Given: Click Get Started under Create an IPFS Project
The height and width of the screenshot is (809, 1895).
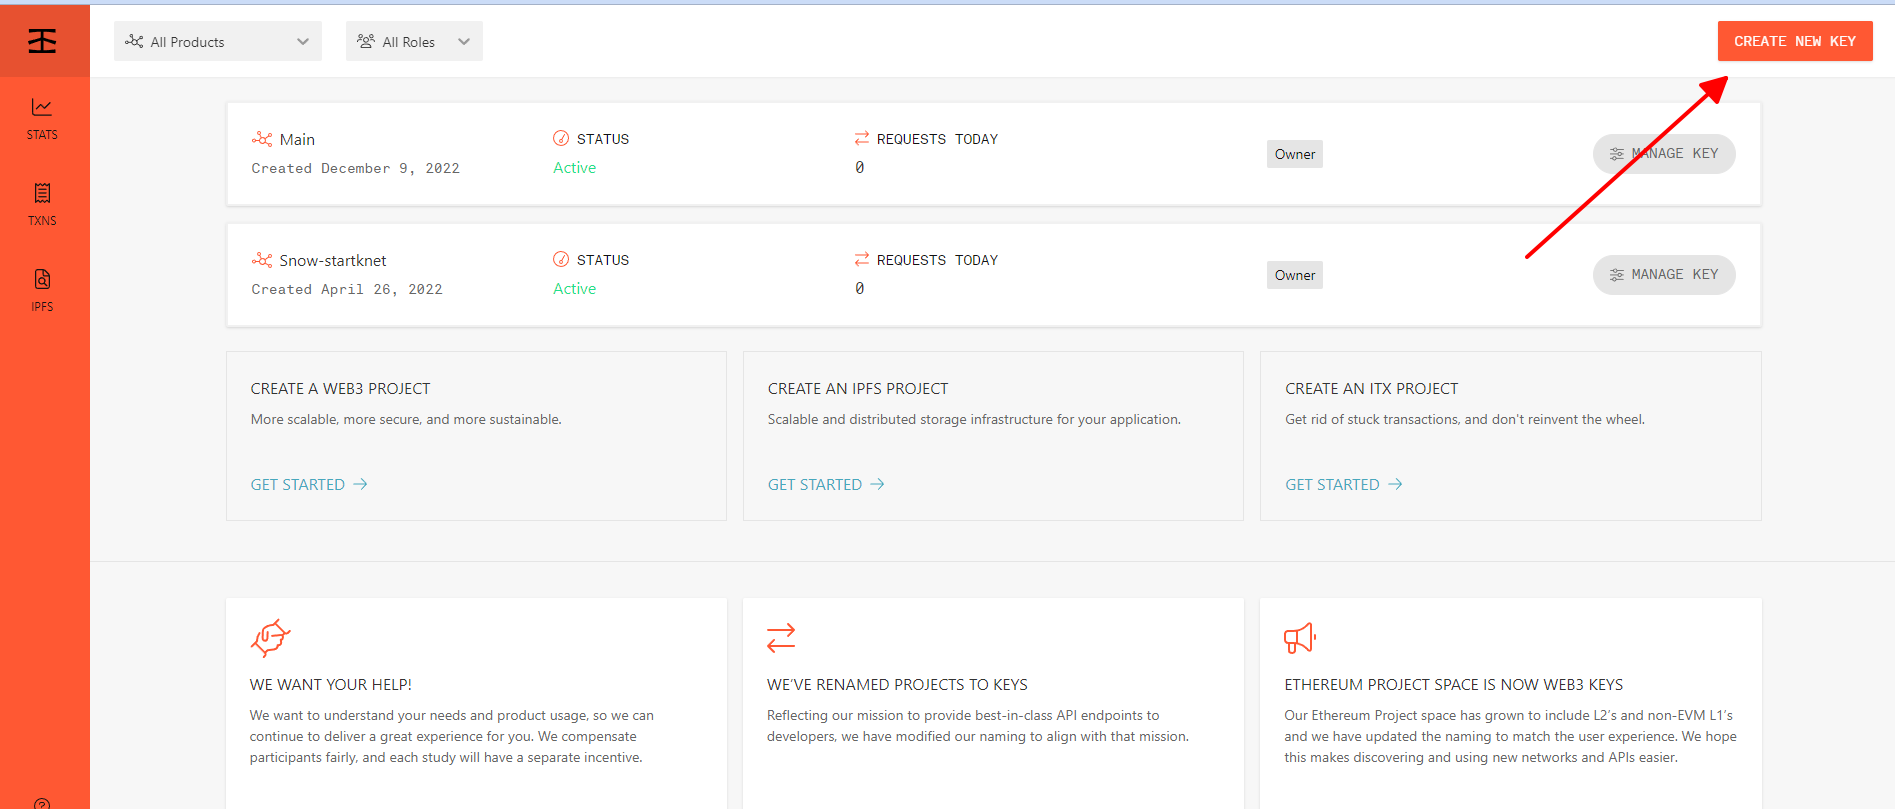Looking at the screenshot, I should click(826, 484).
